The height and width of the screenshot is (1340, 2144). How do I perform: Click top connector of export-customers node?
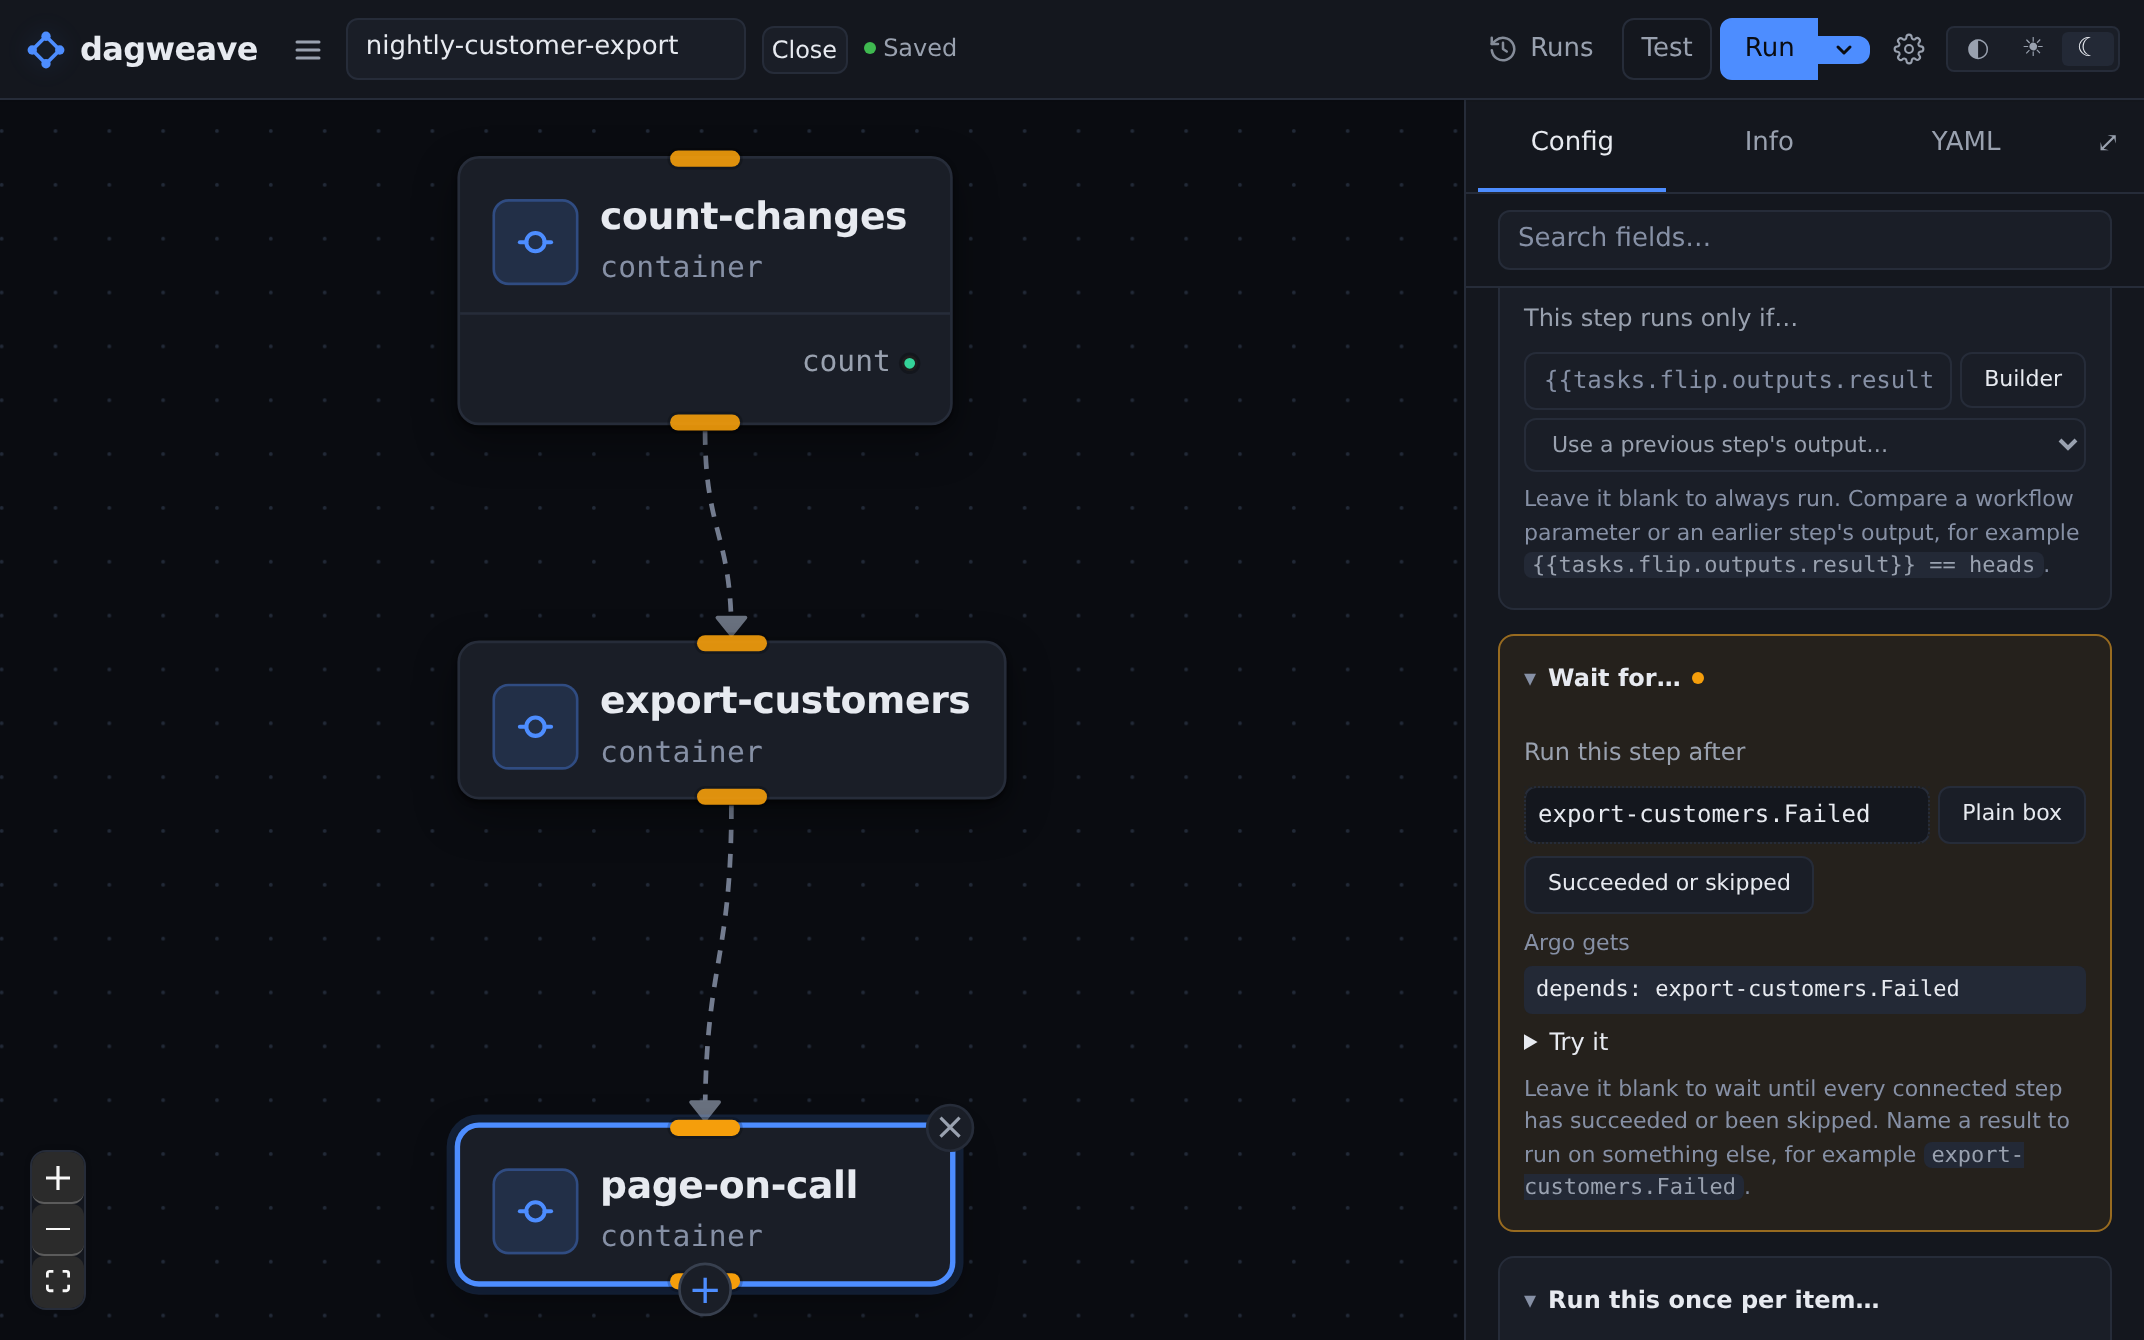(x=732, y=643)
